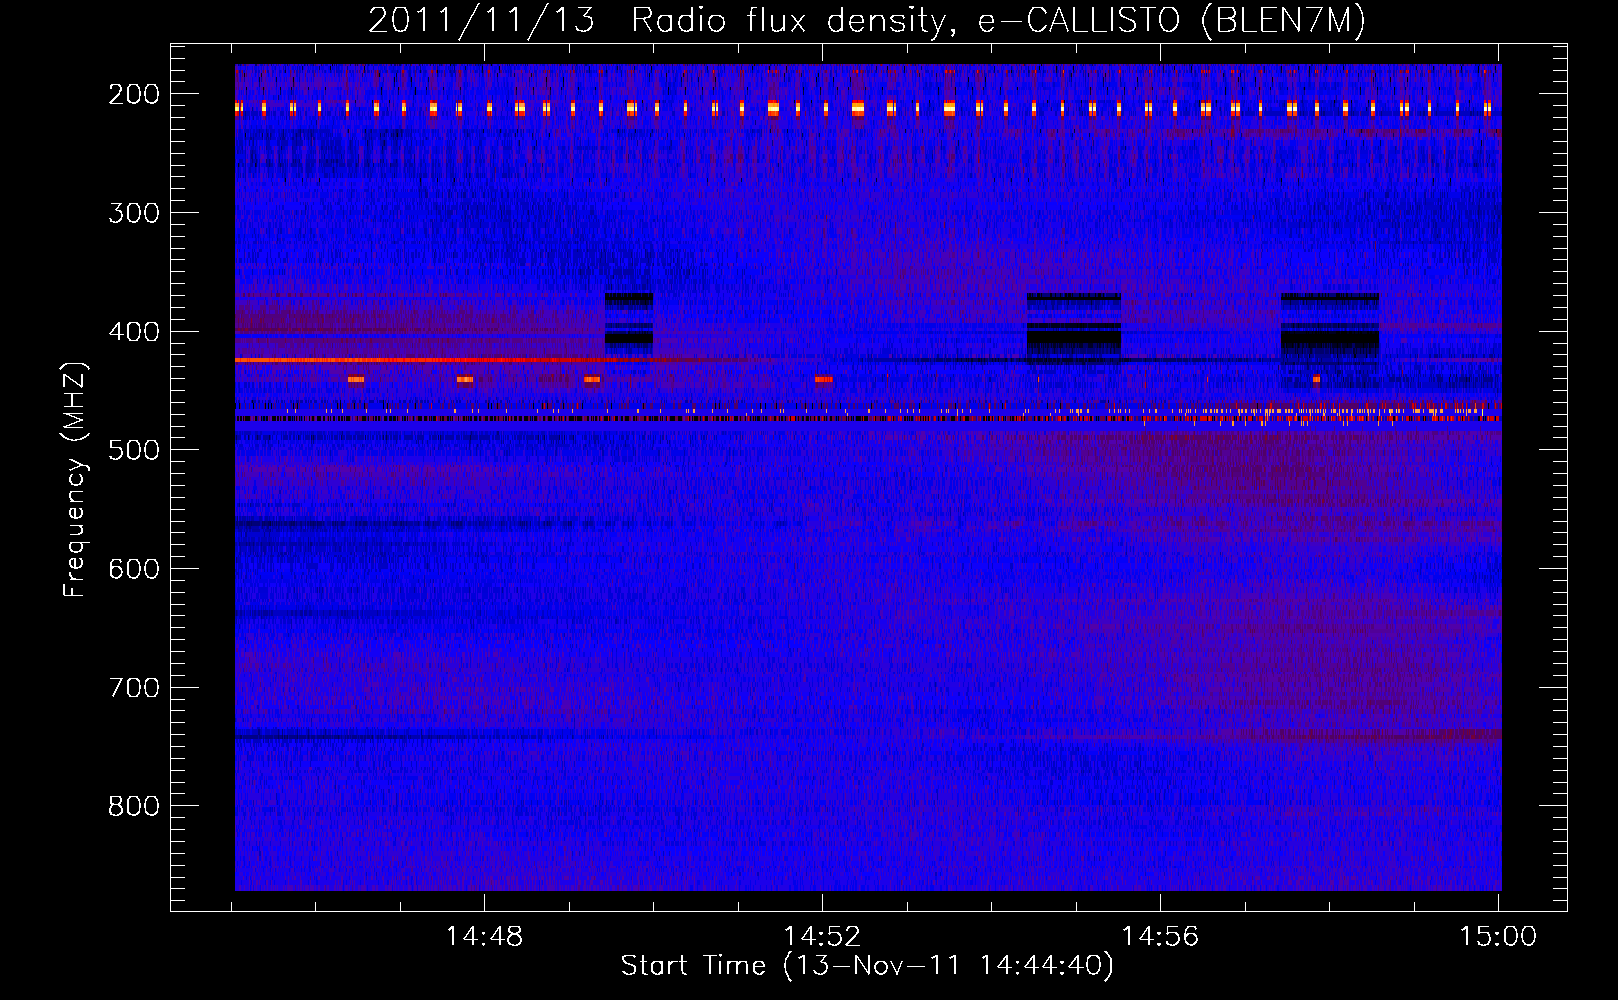Click the 700 frequency tick label
This screenshot has width=1618, height=1000.
[x=134, y=688]
